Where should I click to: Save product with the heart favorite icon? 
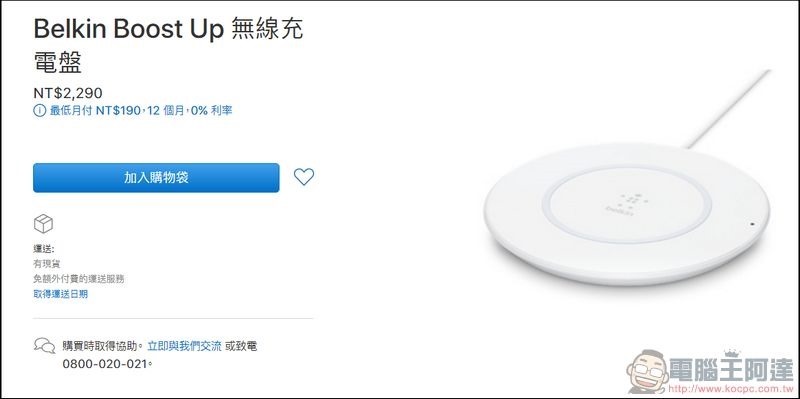pyautogui.click(x=304, y=177)
